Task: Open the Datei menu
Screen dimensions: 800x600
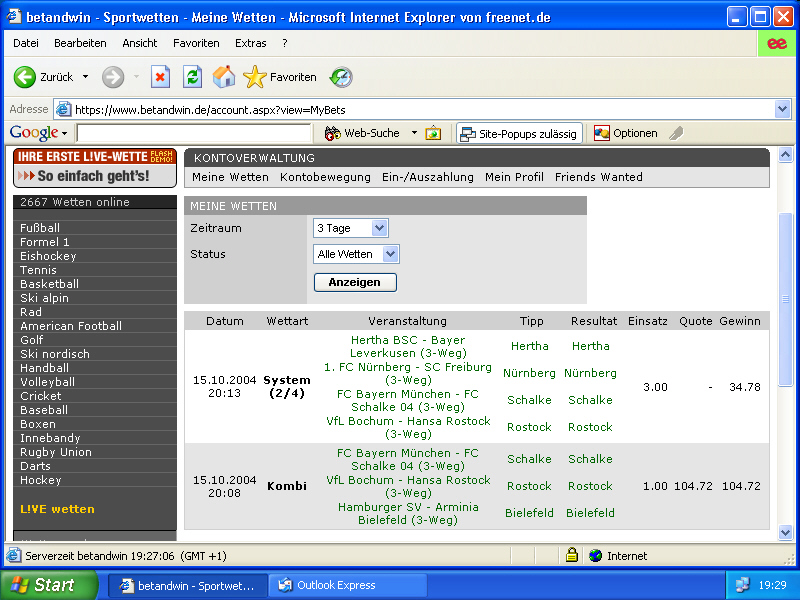Action: [x=26, y=43]
